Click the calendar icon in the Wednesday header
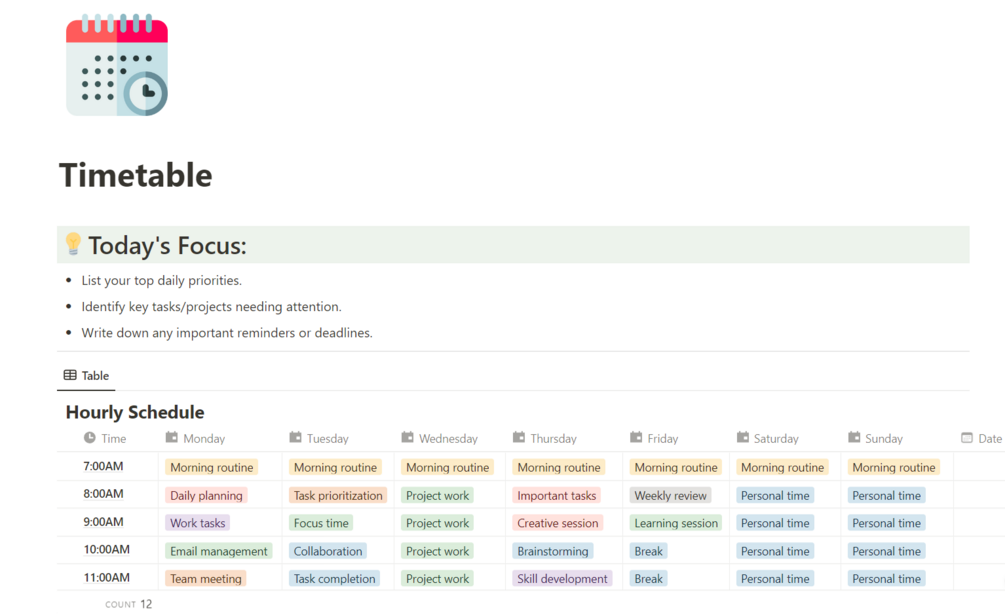The image size is (1005, 615). pyautogui.click(x=407, y=438)
